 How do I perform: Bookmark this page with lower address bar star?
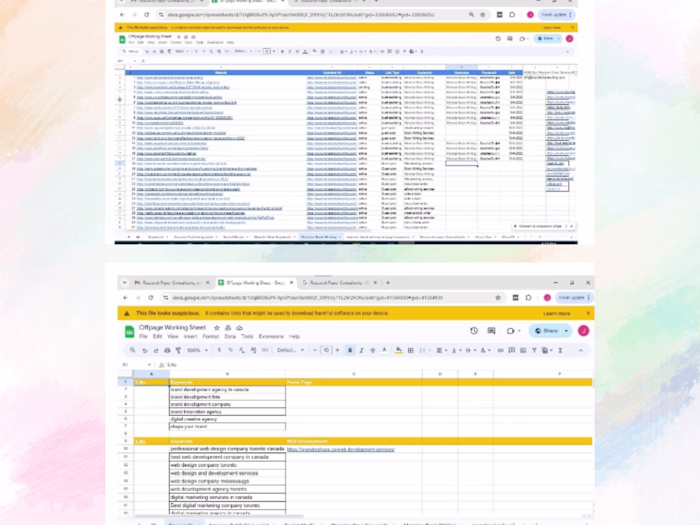tap(498, 298)
